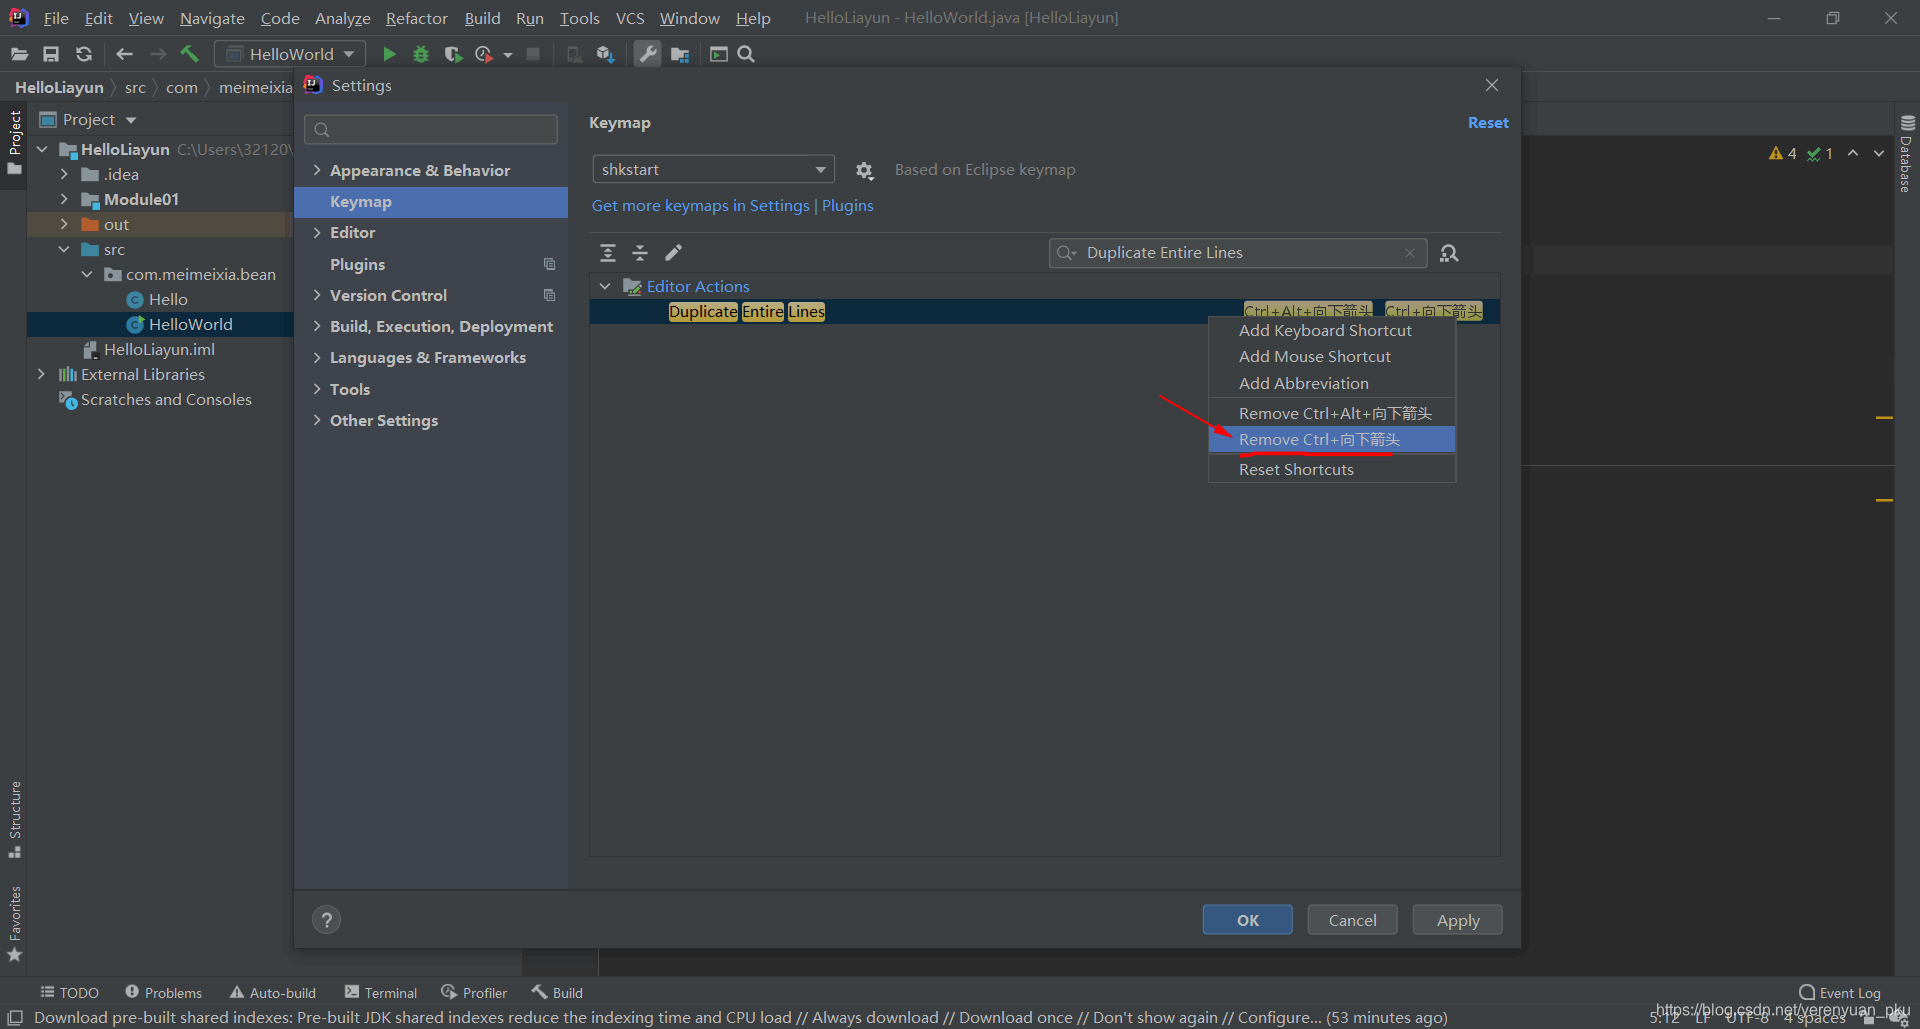
Task: Click the green Run icon
Action: [389, 54]
